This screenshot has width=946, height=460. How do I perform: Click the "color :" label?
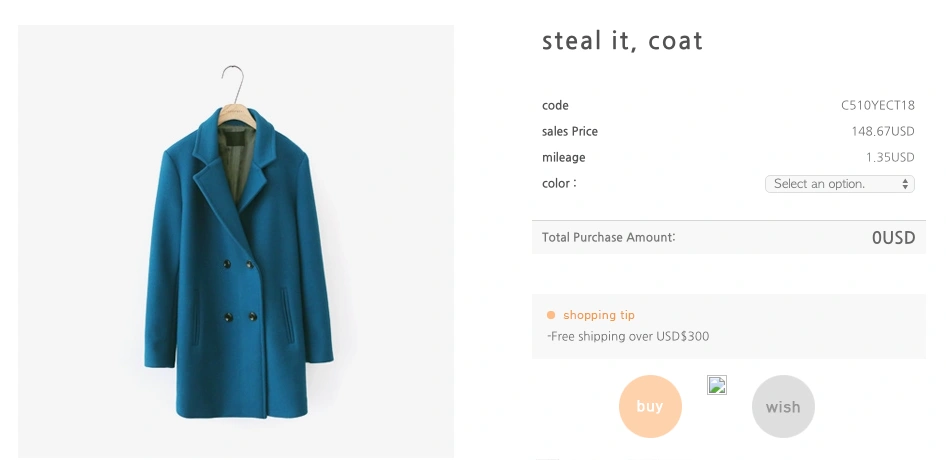point(559,184)
